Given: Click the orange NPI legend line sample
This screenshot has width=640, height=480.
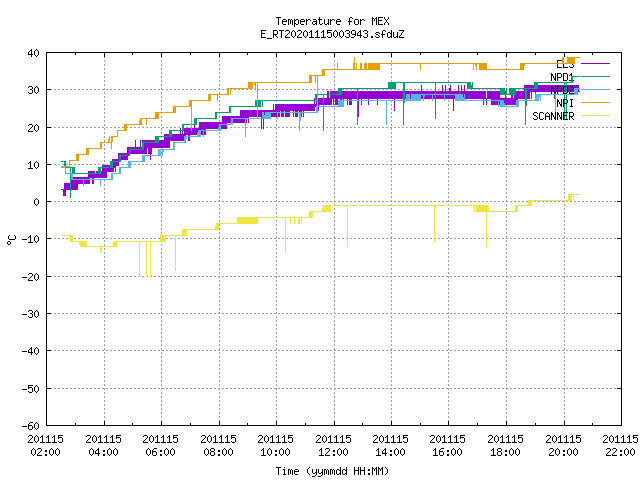Looking at the screenshot, I should (595, 102).
